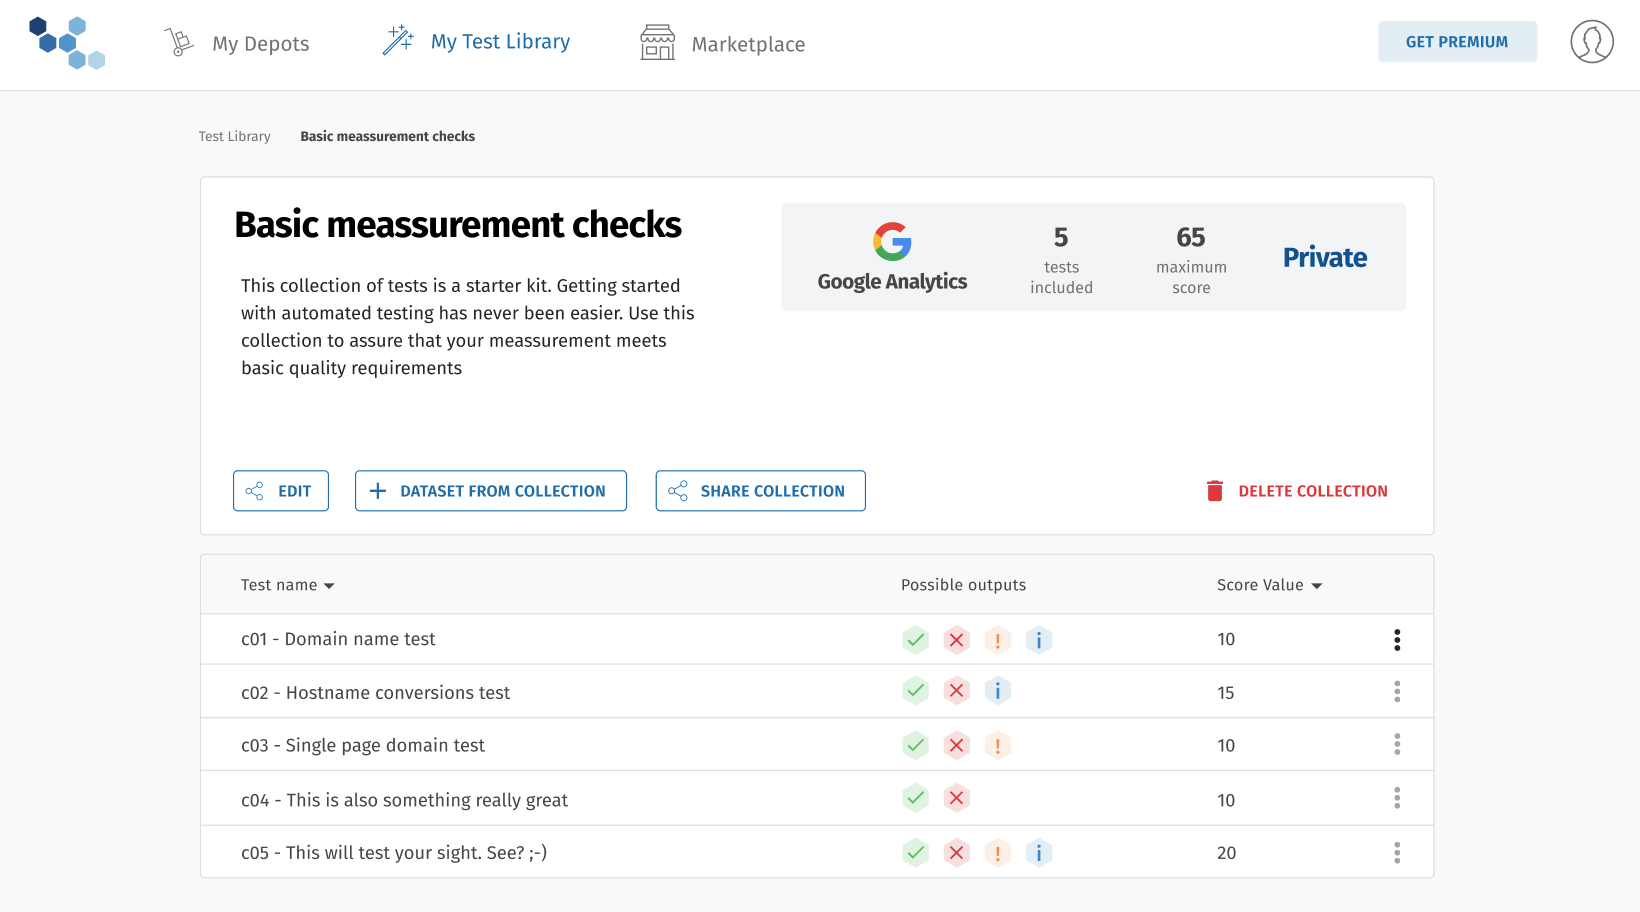This screenshot has width=1640, height=912.
Task: Open the Score Value sort dropdown
Action: tap(1316, 585)
